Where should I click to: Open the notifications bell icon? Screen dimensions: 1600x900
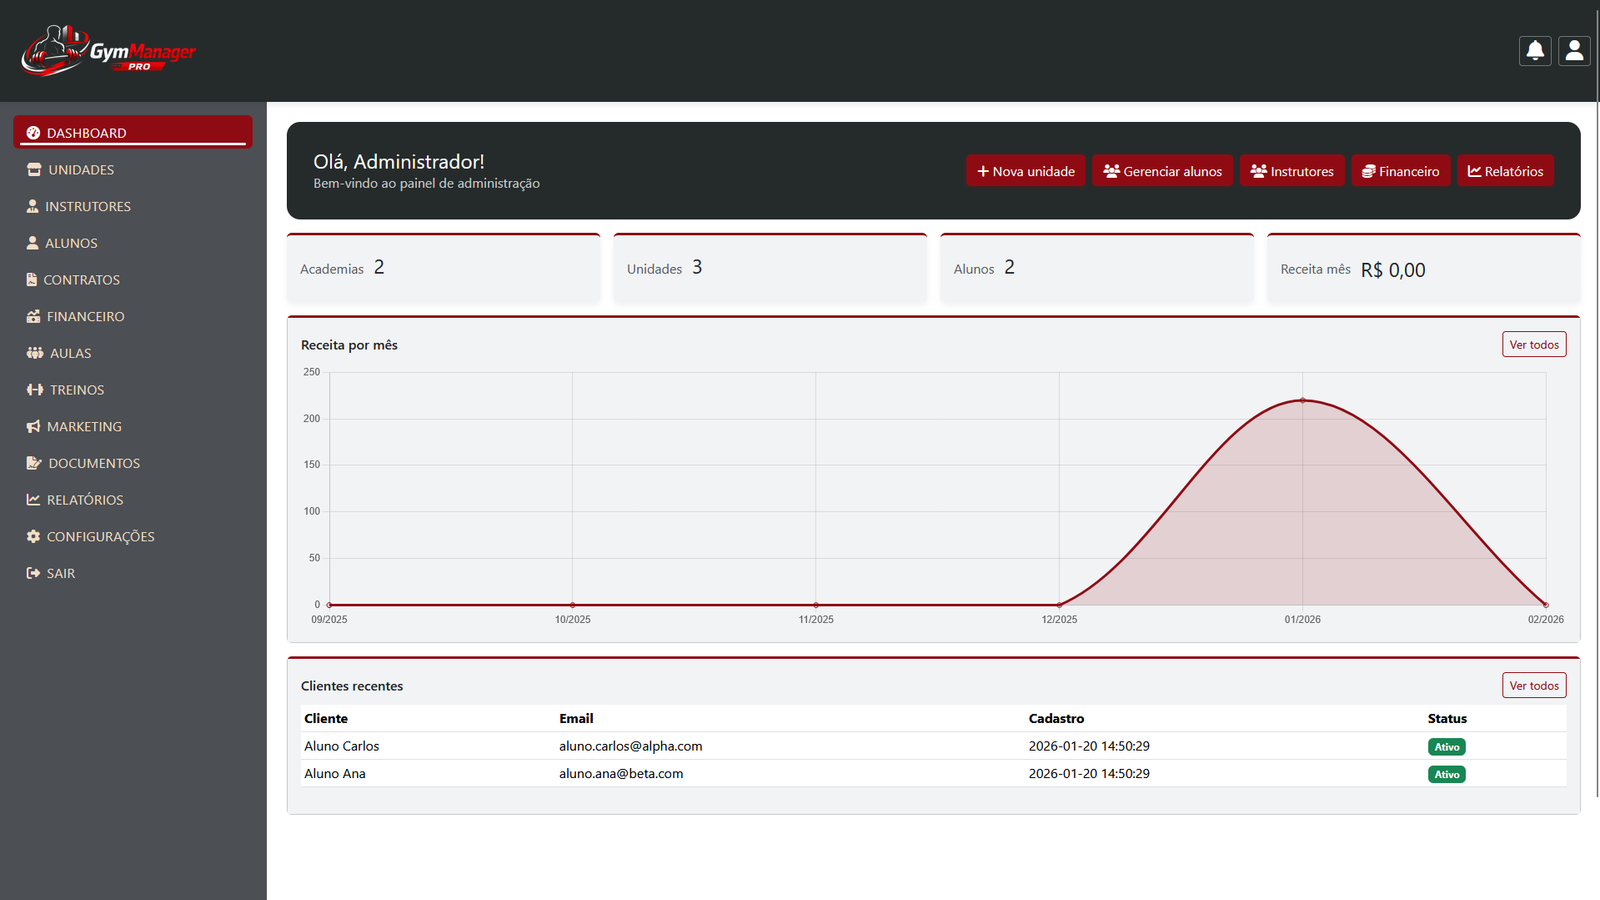click(1535, 50)
